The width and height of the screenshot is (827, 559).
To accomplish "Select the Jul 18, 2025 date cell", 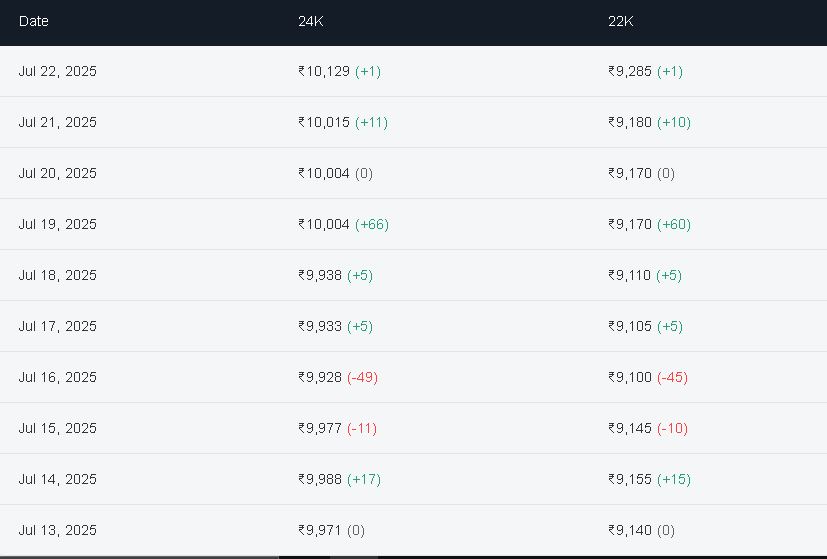I will point(57,276).
